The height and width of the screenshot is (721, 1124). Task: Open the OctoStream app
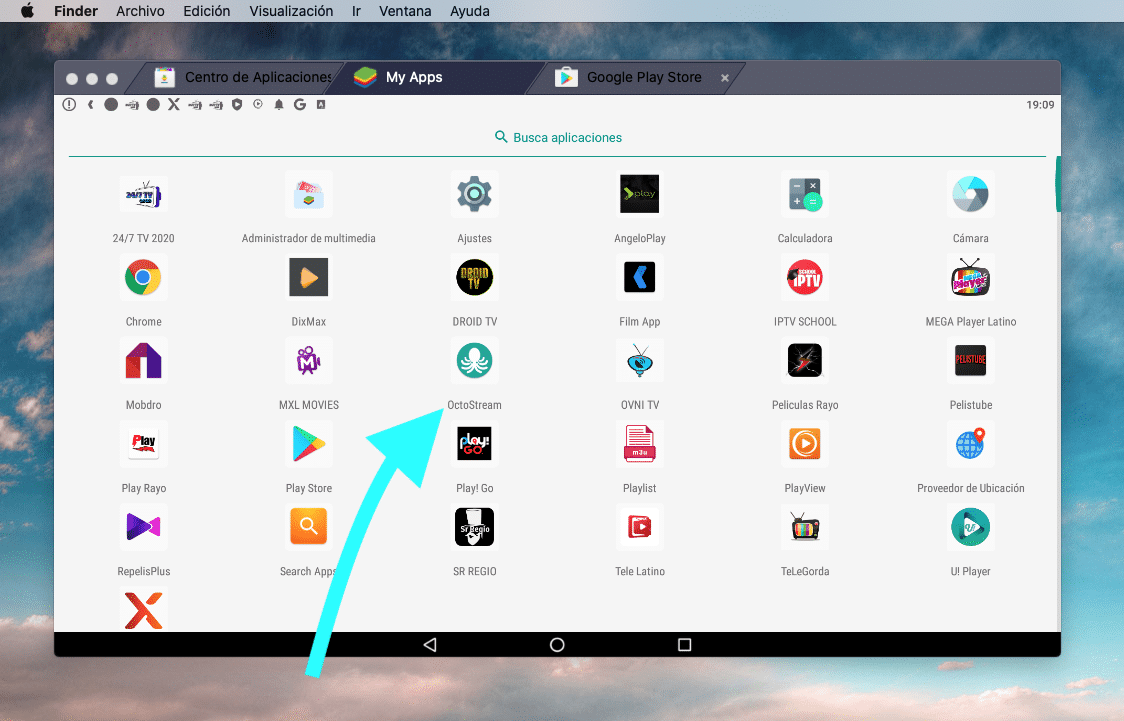(474, 361)
